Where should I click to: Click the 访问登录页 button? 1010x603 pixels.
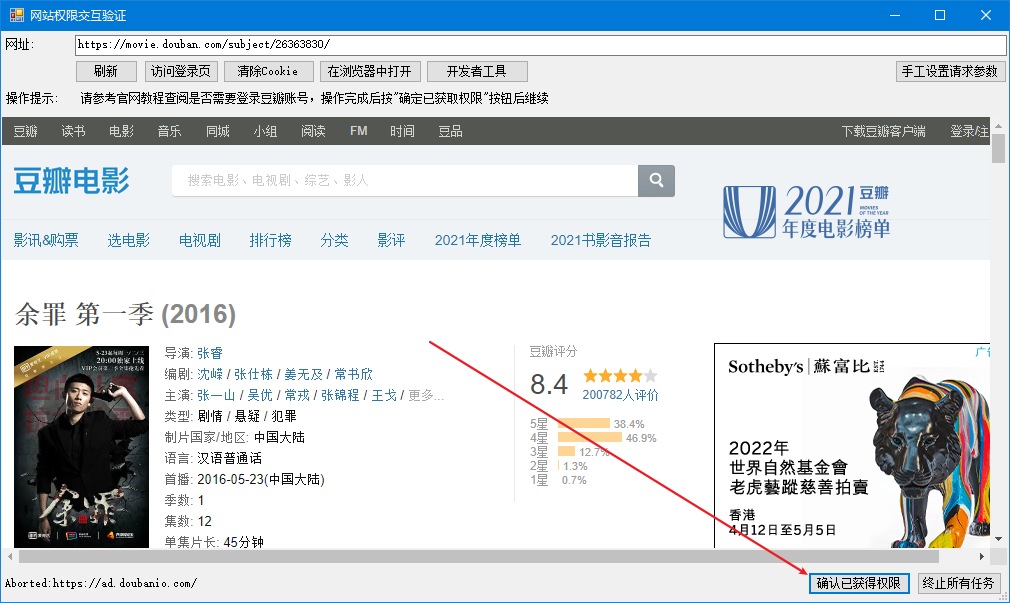point(181,72)
